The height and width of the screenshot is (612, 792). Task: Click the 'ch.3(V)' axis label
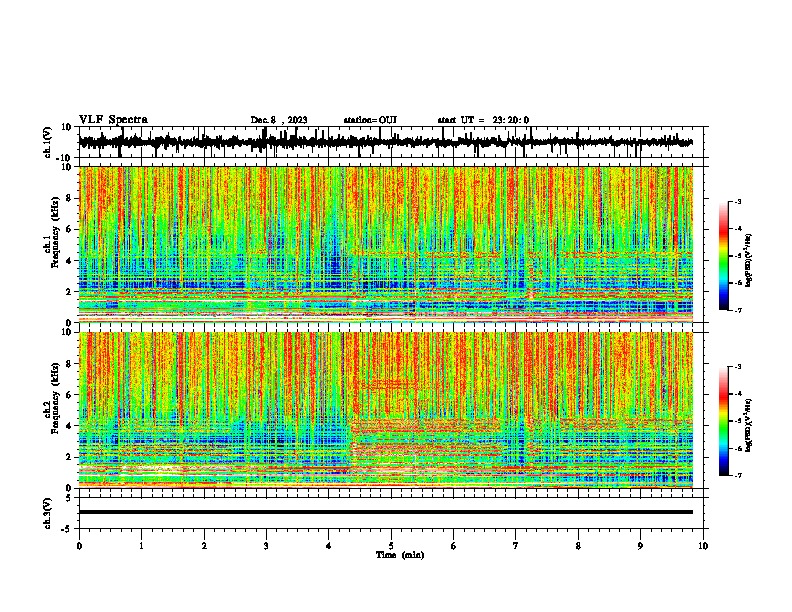48,513
